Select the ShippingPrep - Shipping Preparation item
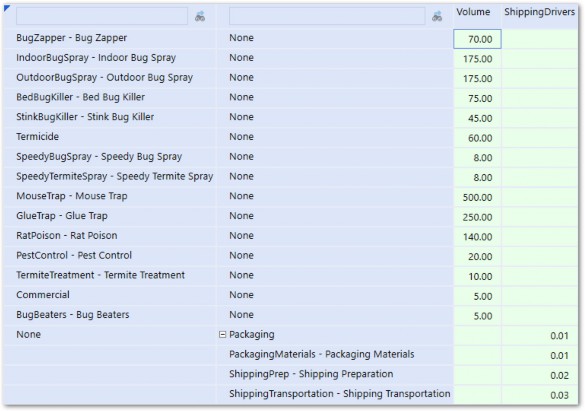This screenshot has width=585, height=411. 311,374
